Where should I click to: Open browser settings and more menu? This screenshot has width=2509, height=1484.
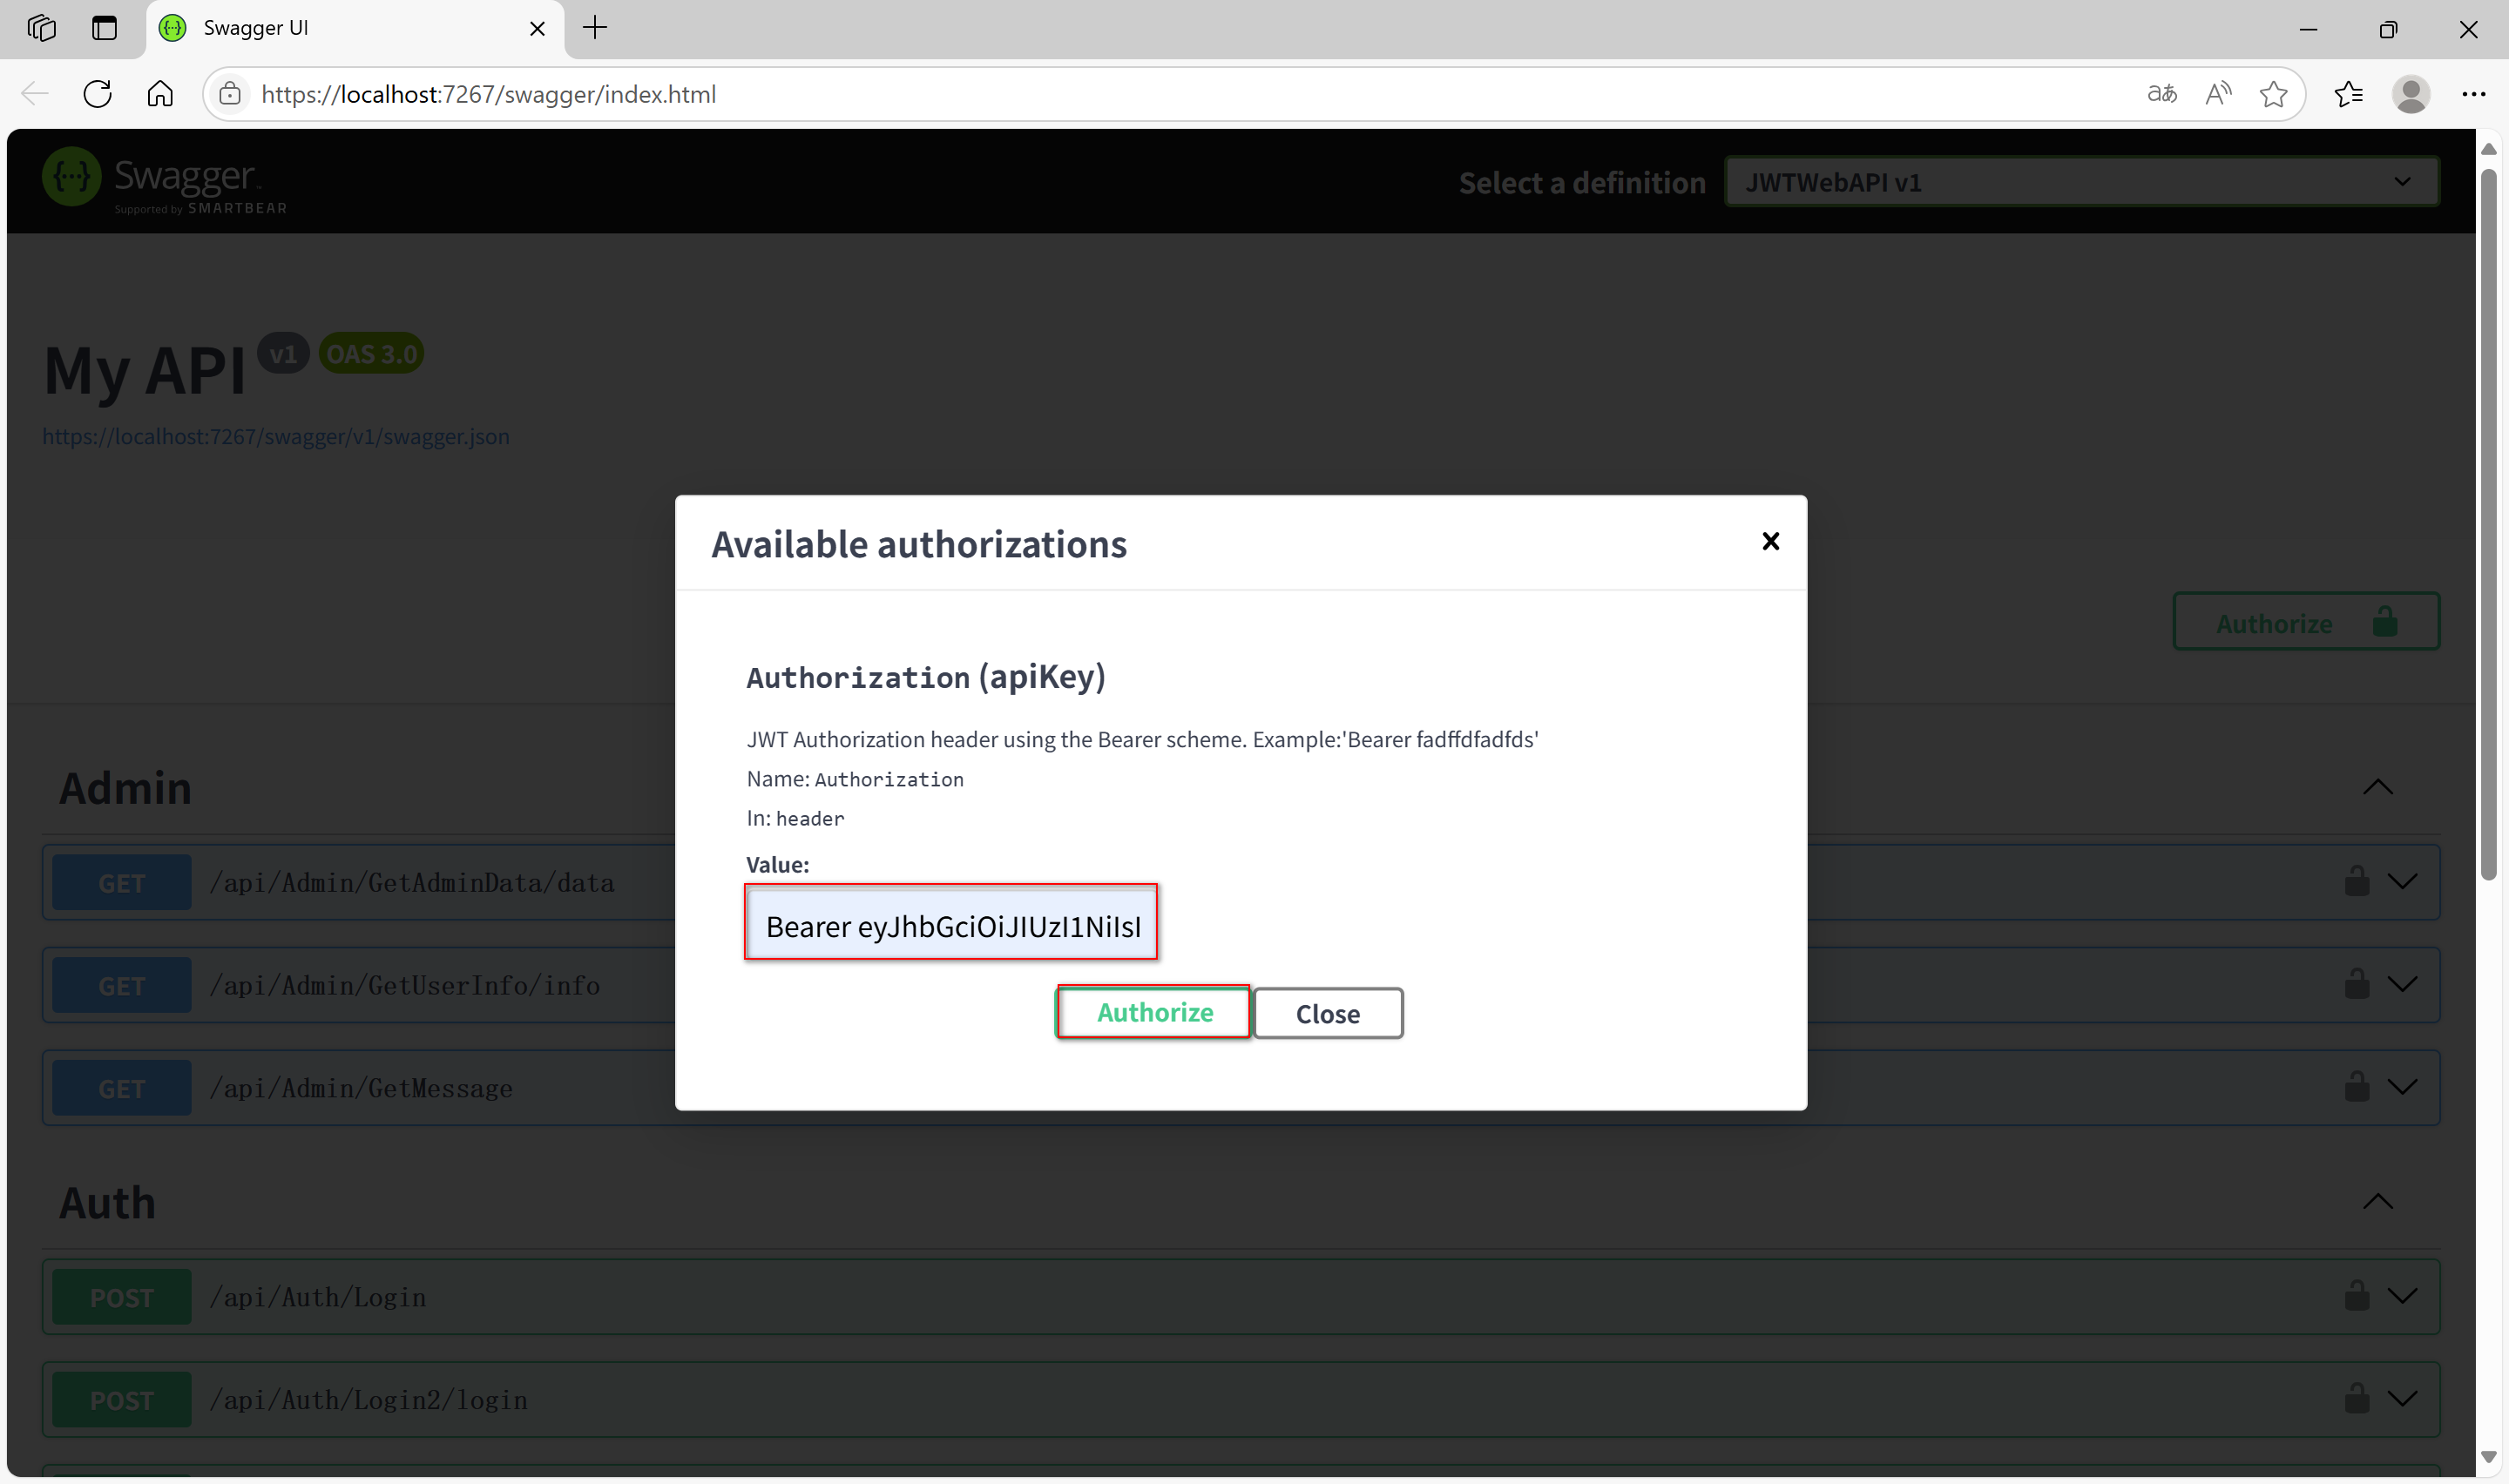tap(2473, 94)
